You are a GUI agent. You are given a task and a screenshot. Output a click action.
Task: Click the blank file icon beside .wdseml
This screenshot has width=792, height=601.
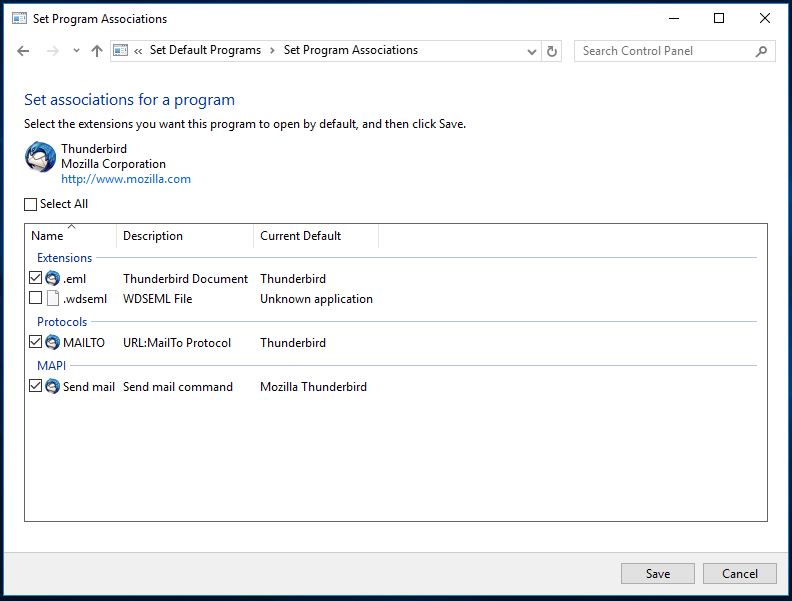pos(53,298)
